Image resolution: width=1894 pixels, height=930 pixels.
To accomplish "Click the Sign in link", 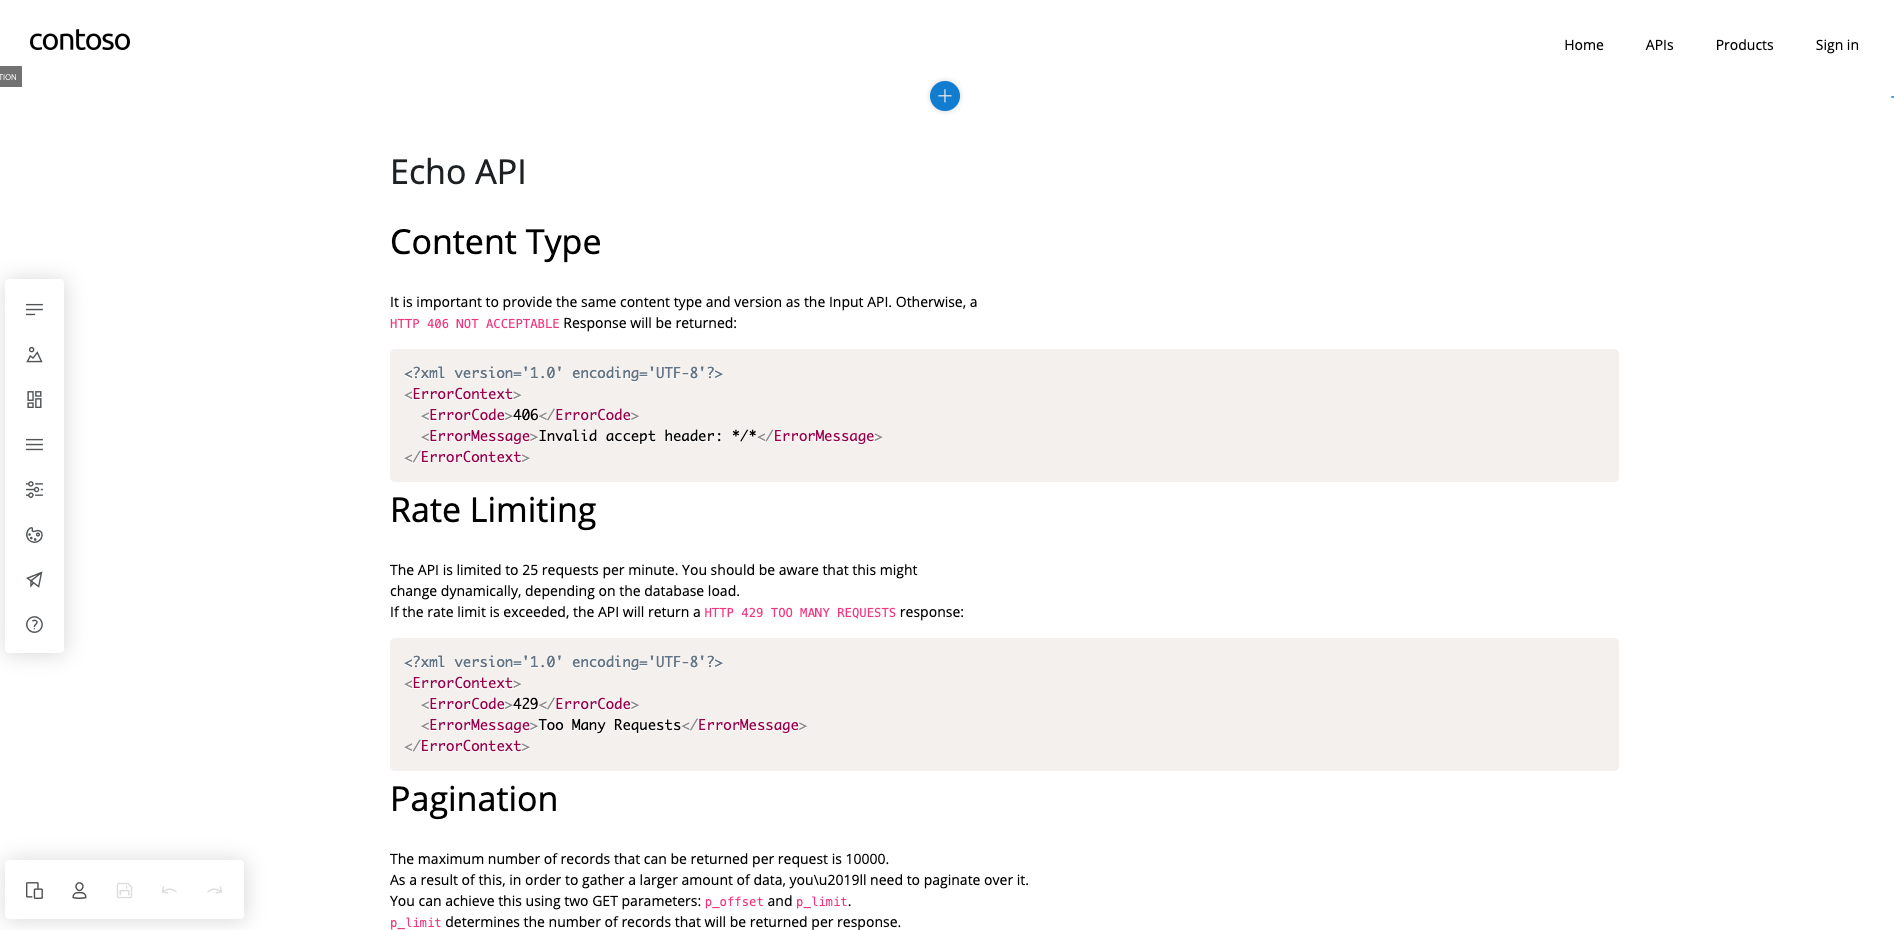I will tap(1836, 45).
